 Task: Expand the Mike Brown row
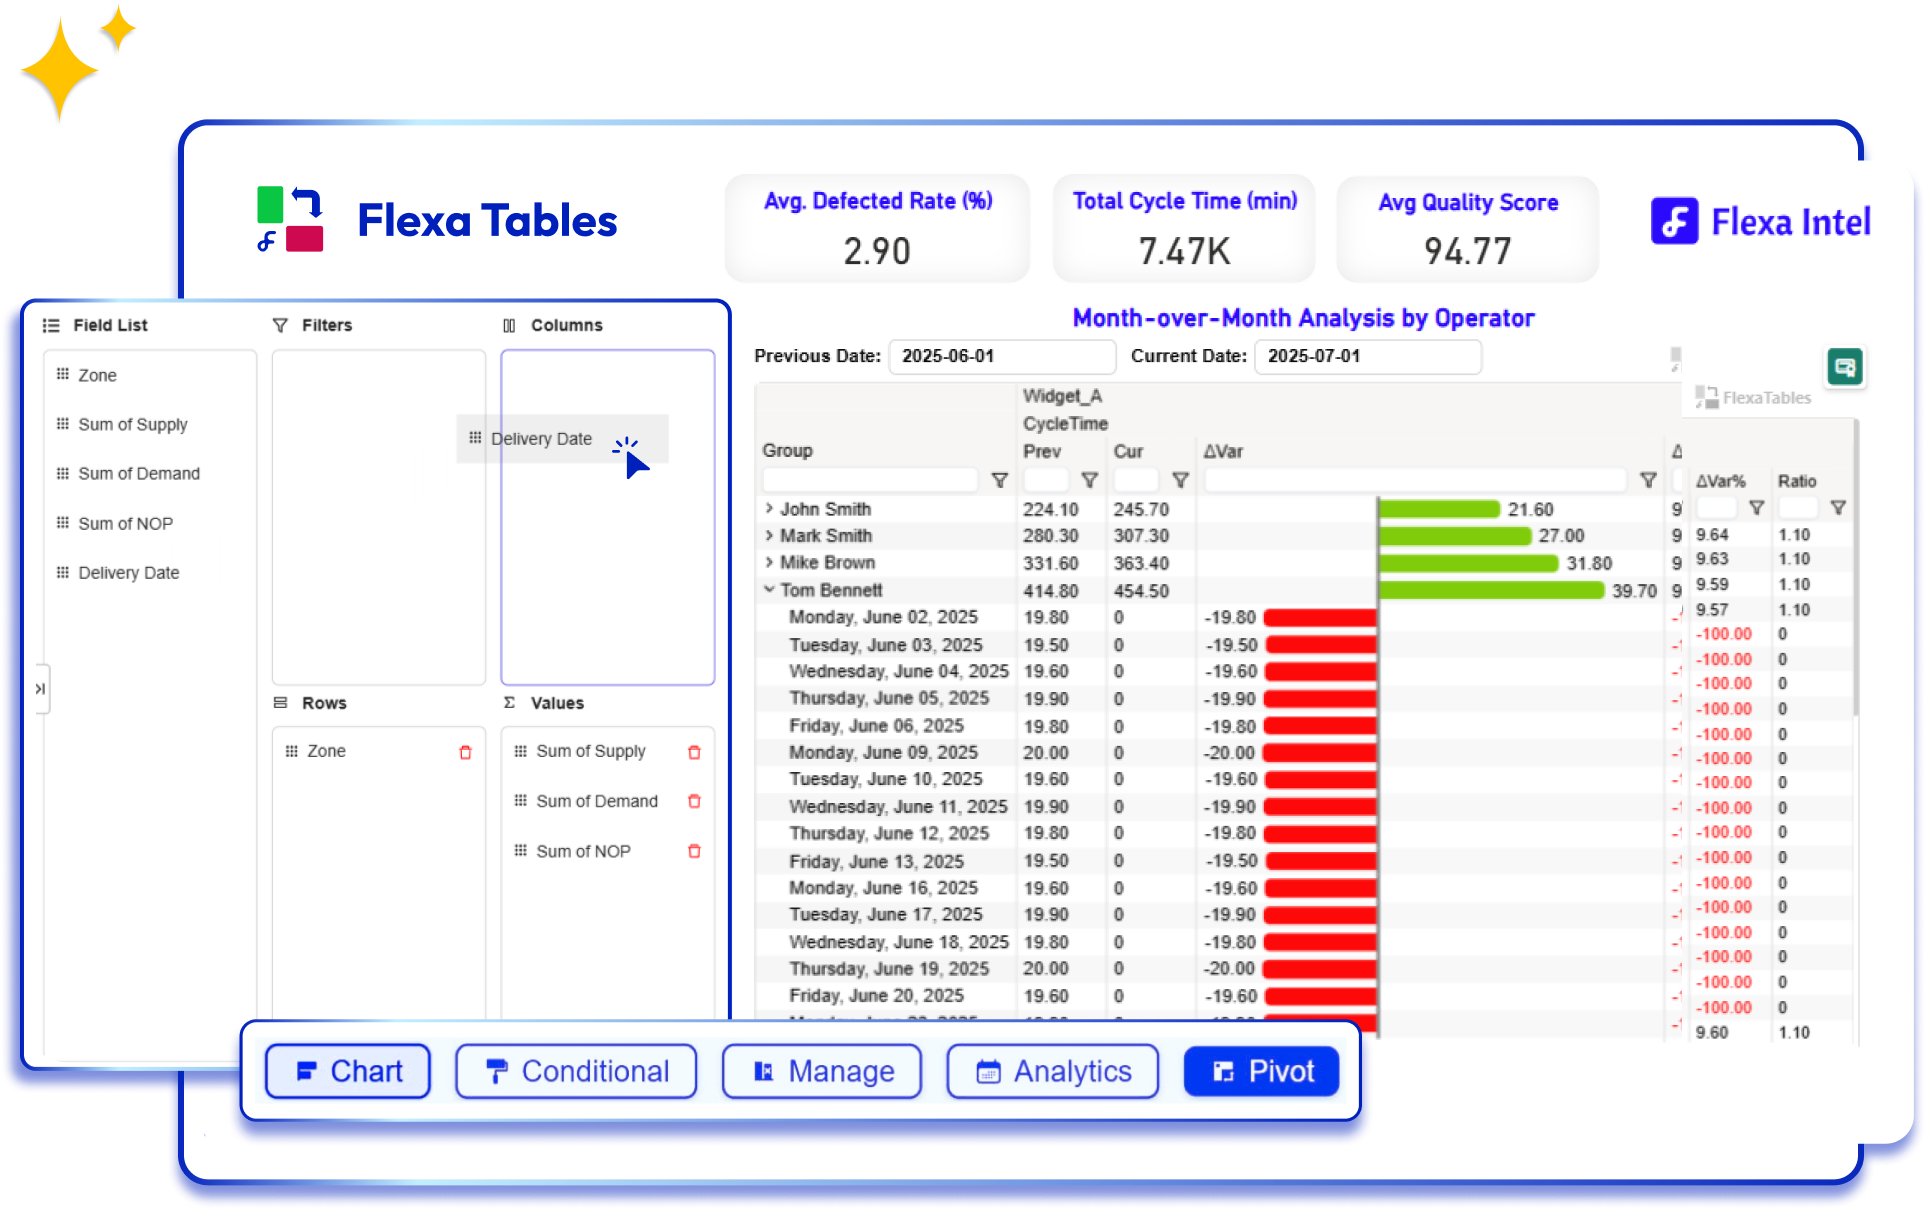pyautogui.click(x=768, y=563)
